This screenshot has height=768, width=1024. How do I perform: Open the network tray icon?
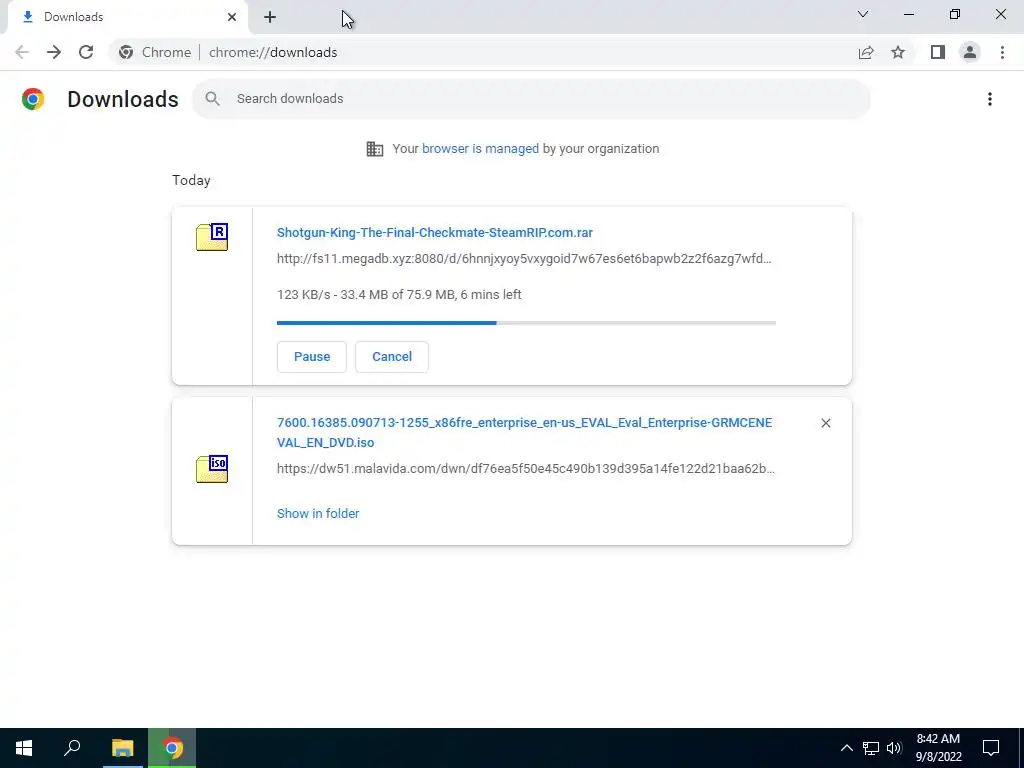pos(871,748)
